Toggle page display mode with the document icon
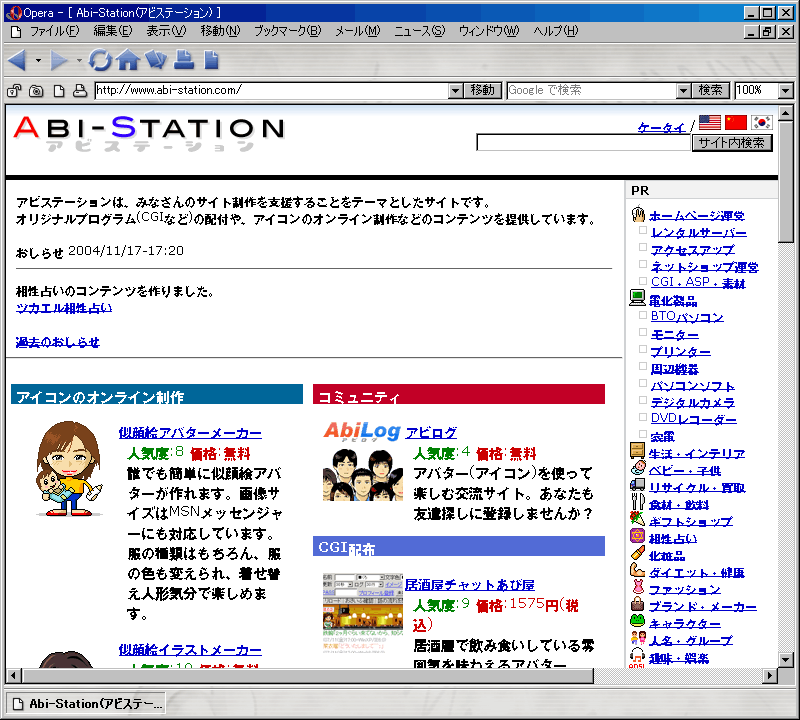Screen dimensions: 800x720 tap(59, 91)
